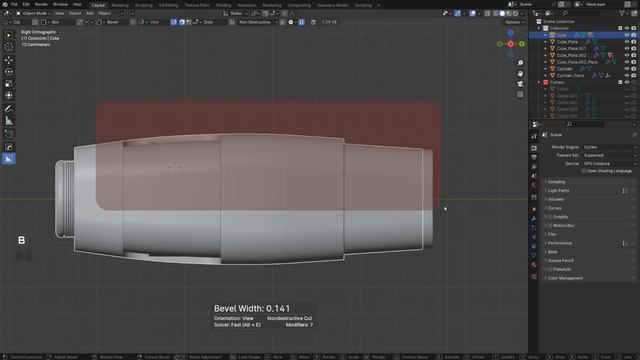Open the Device GPU Compute dropdown
The image size is (640, 360).
click(609, 164)
